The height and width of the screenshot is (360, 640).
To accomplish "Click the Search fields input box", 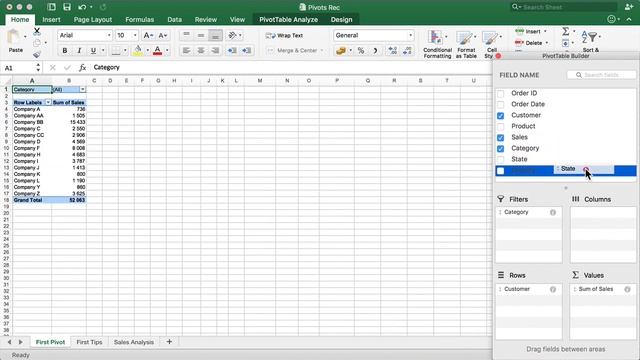I will click(x=601, y=75).
